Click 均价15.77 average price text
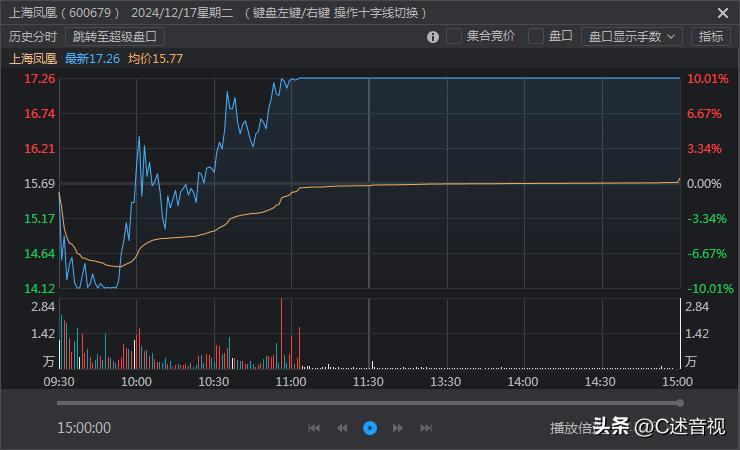The image size is (740, 450). pos(155,58)
